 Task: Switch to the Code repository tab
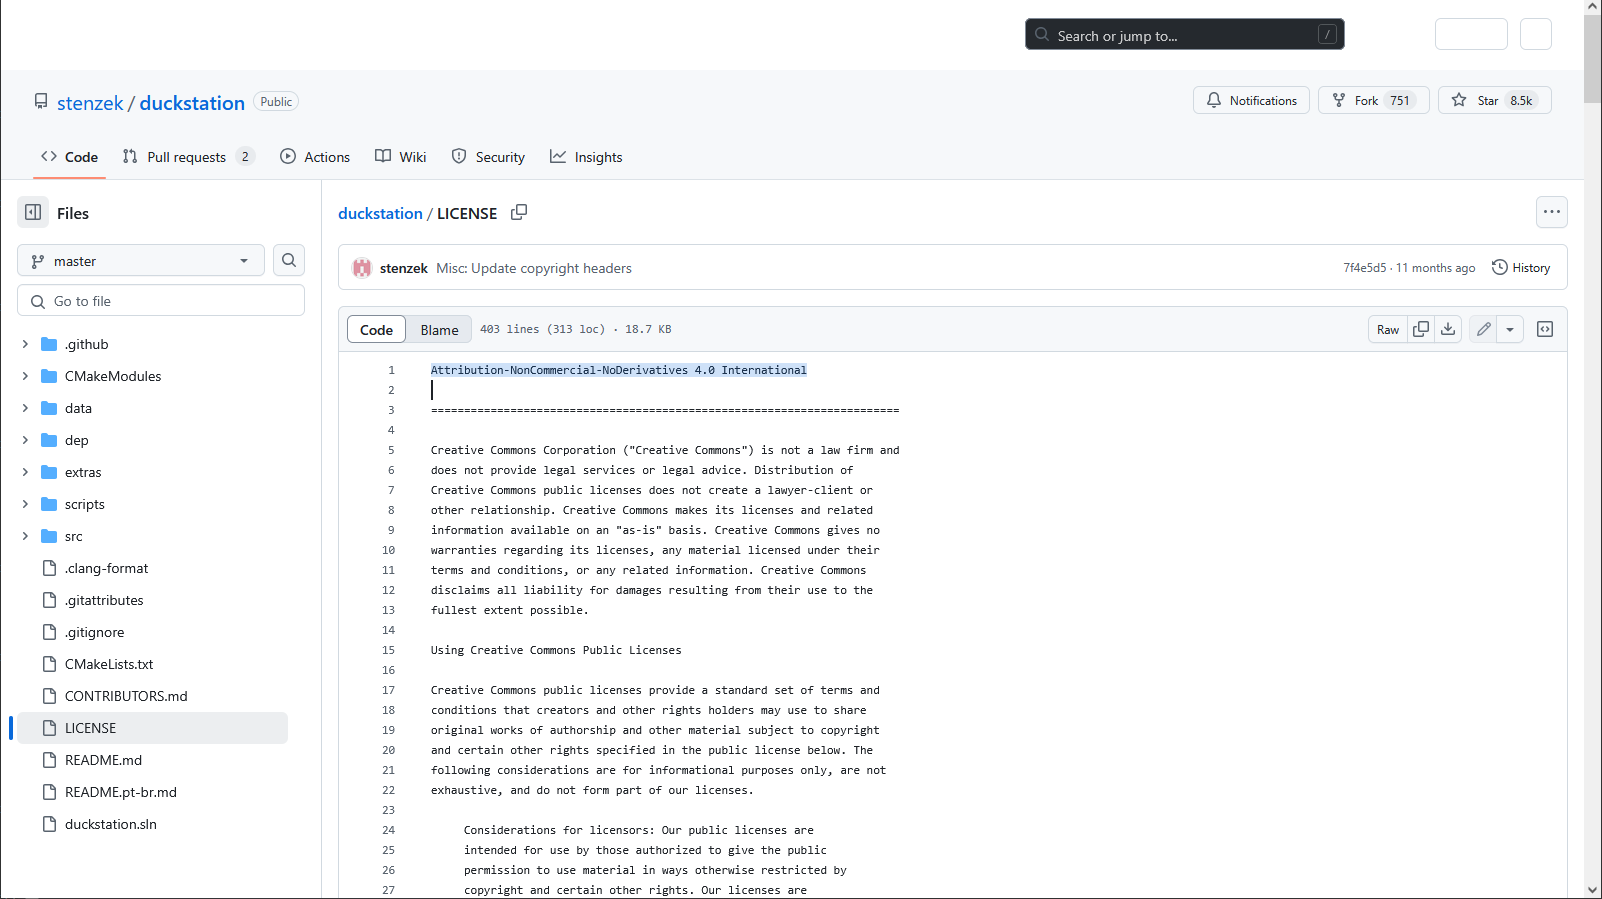pos(69,157)
